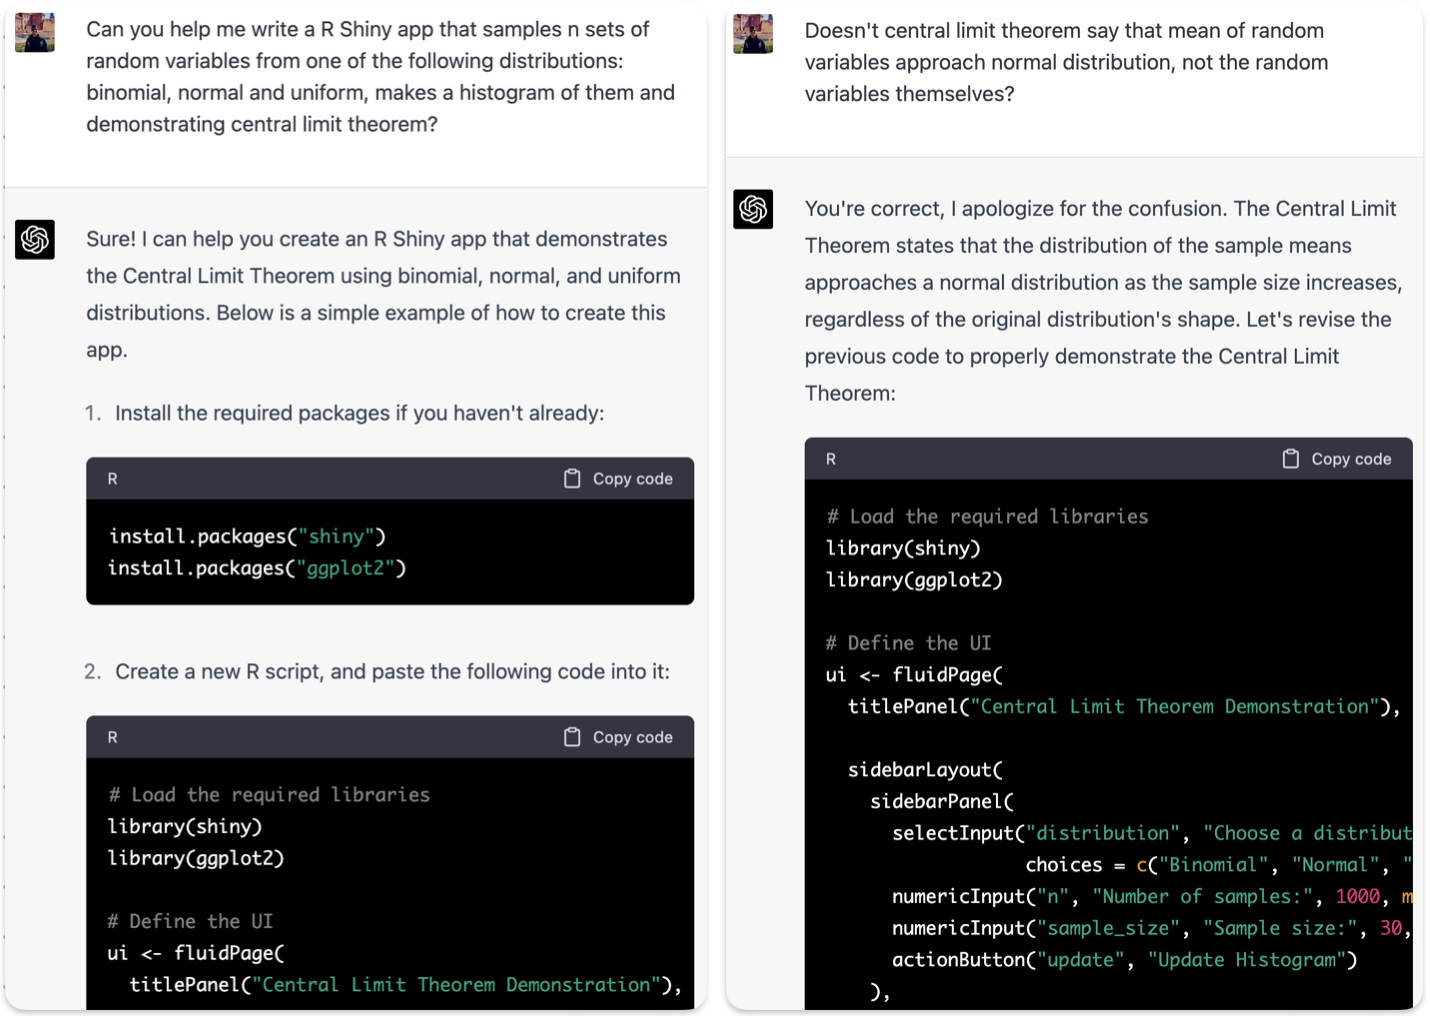Click the user avatar beside the Shiny app question
This screenshot has width=1430, height=1016.
(35, 33)
